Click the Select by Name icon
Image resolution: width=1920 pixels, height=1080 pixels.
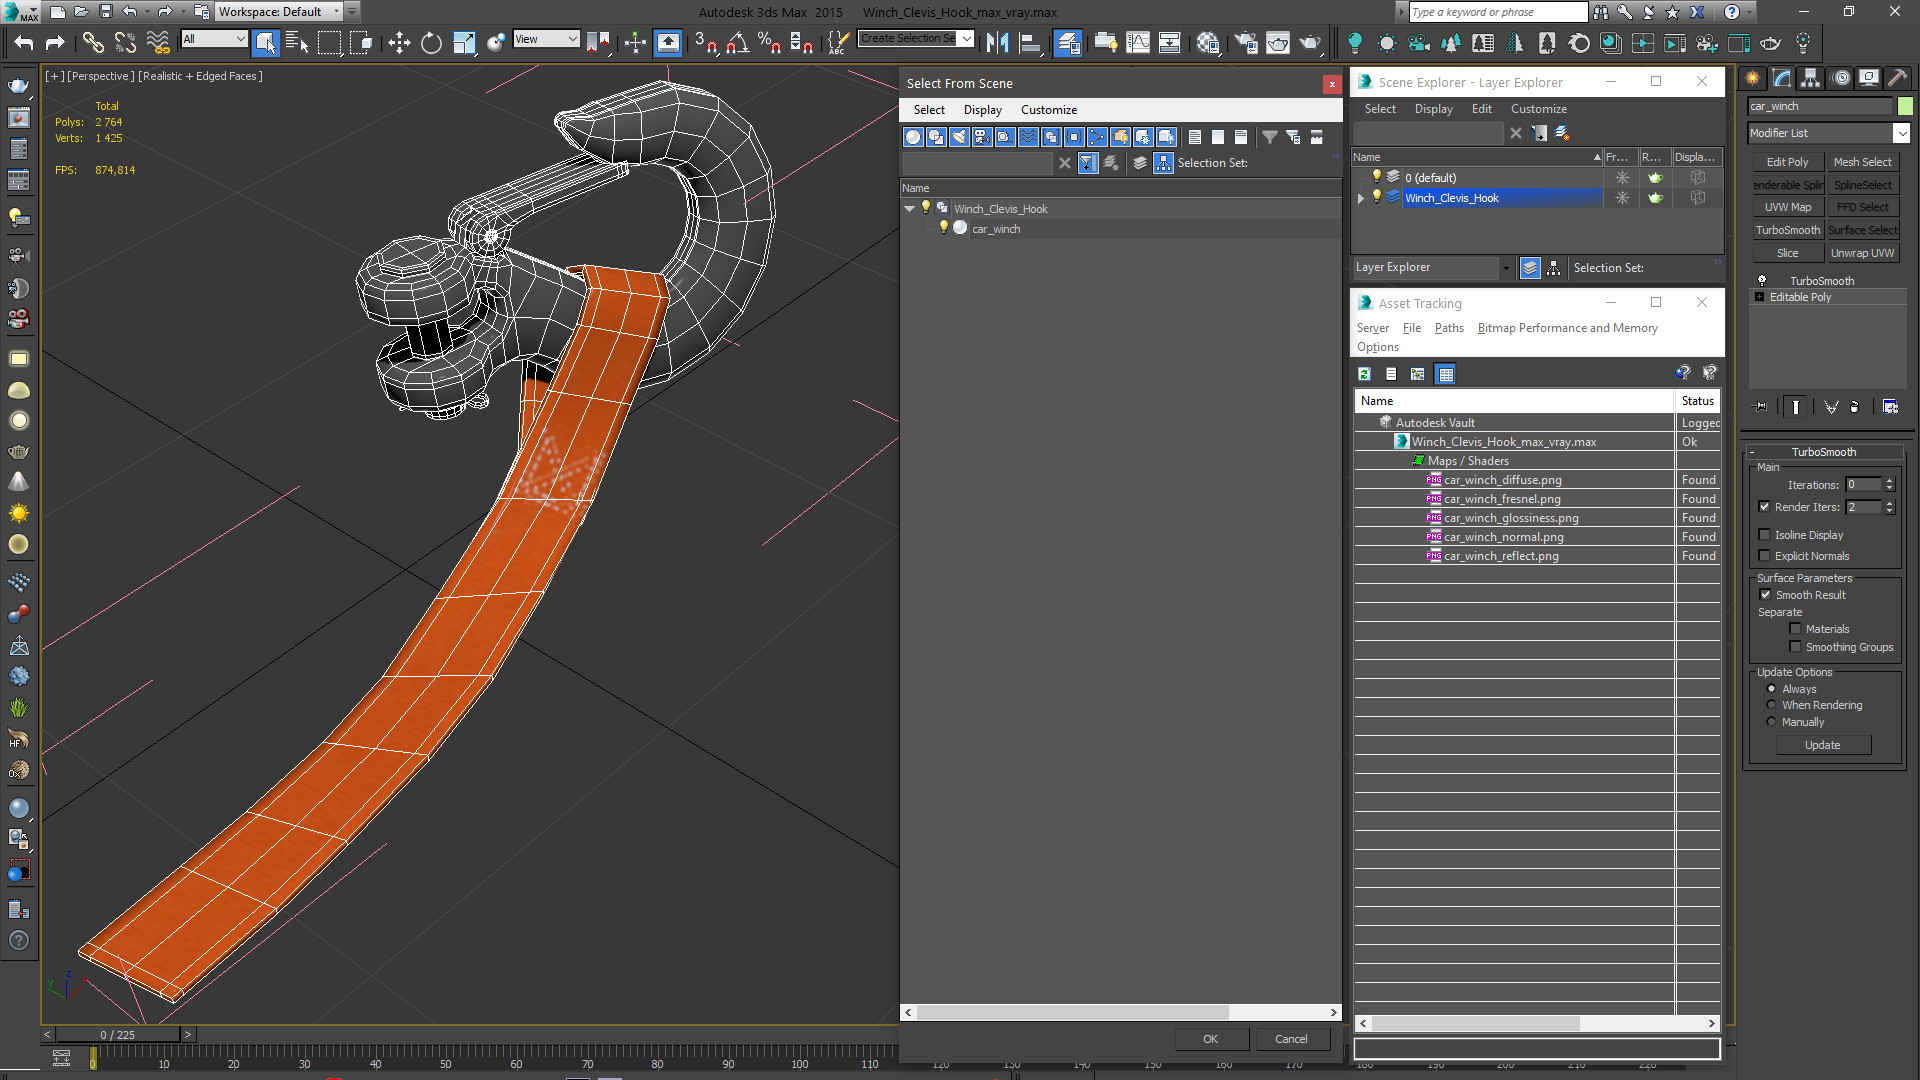[x=297, y=42]
